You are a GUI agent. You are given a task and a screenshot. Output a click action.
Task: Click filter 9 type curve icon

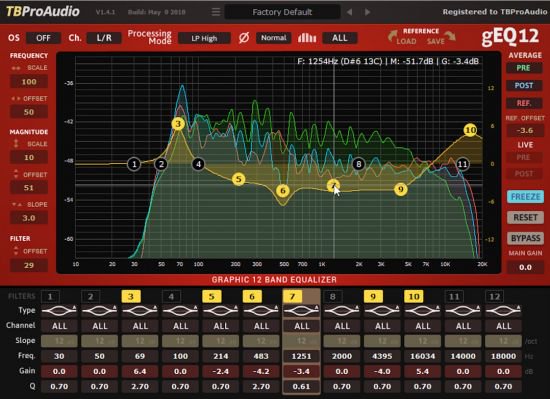[x=382, y=310]
